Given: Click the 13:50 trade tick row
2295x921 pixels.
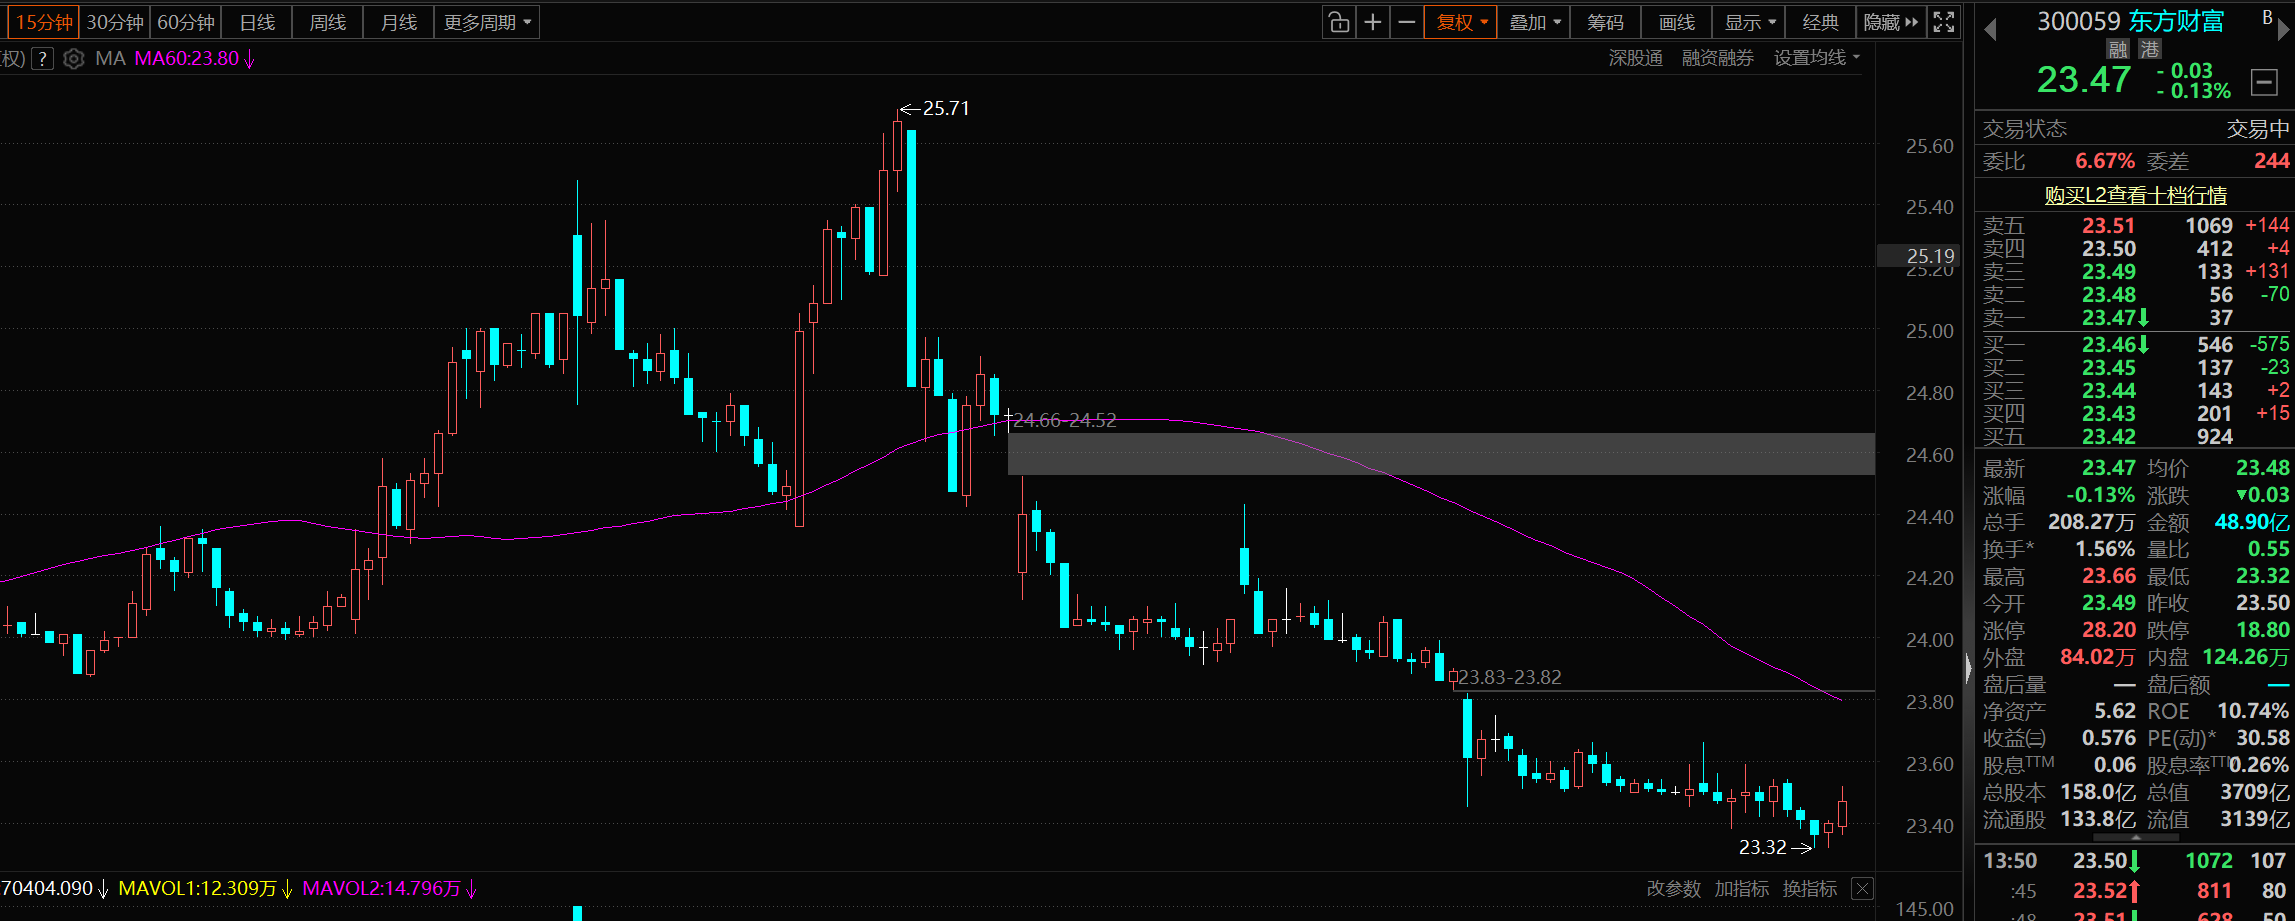Looking at the screenshot, I should 2135,861.
